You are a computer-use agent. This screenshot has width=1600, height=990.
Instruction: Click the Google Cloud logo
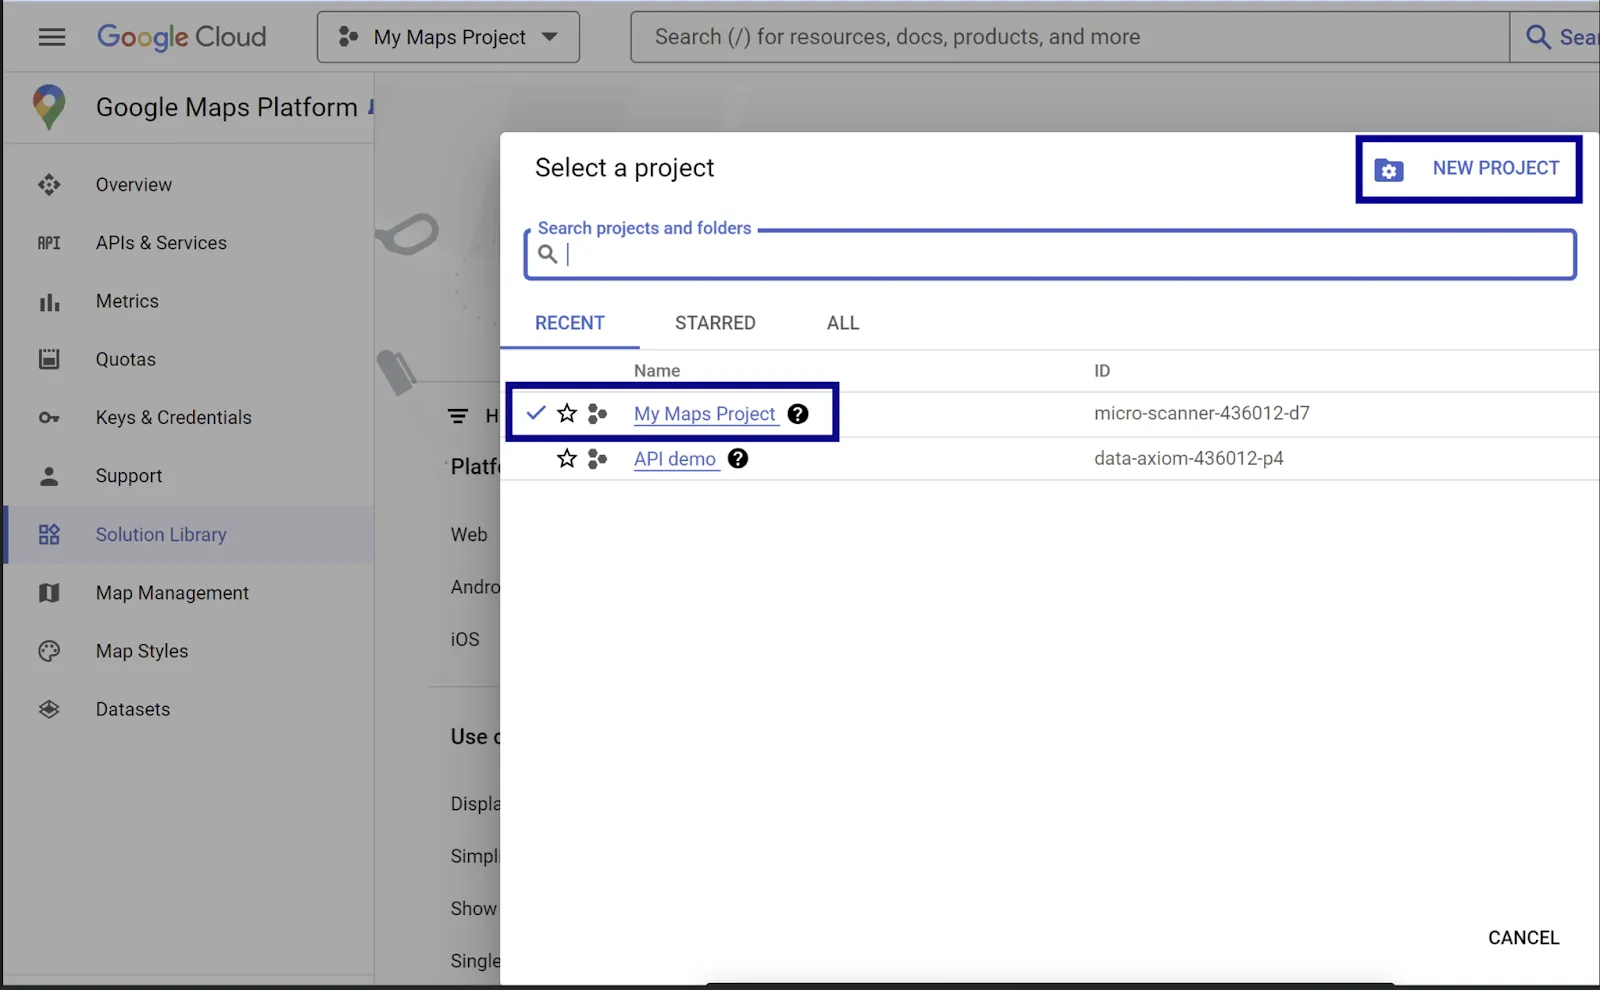click(182, 37)
